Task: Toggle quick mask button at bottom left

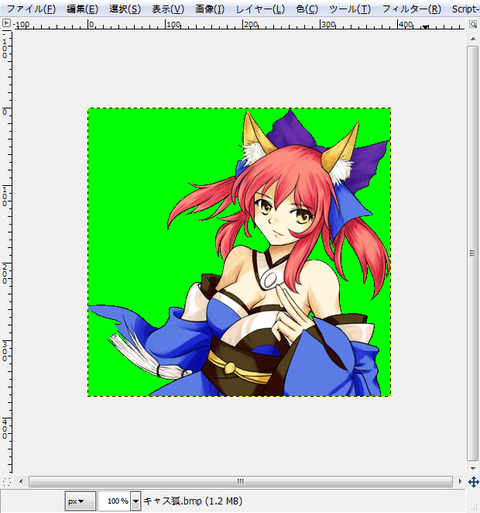Action: [x=6, y=481]
